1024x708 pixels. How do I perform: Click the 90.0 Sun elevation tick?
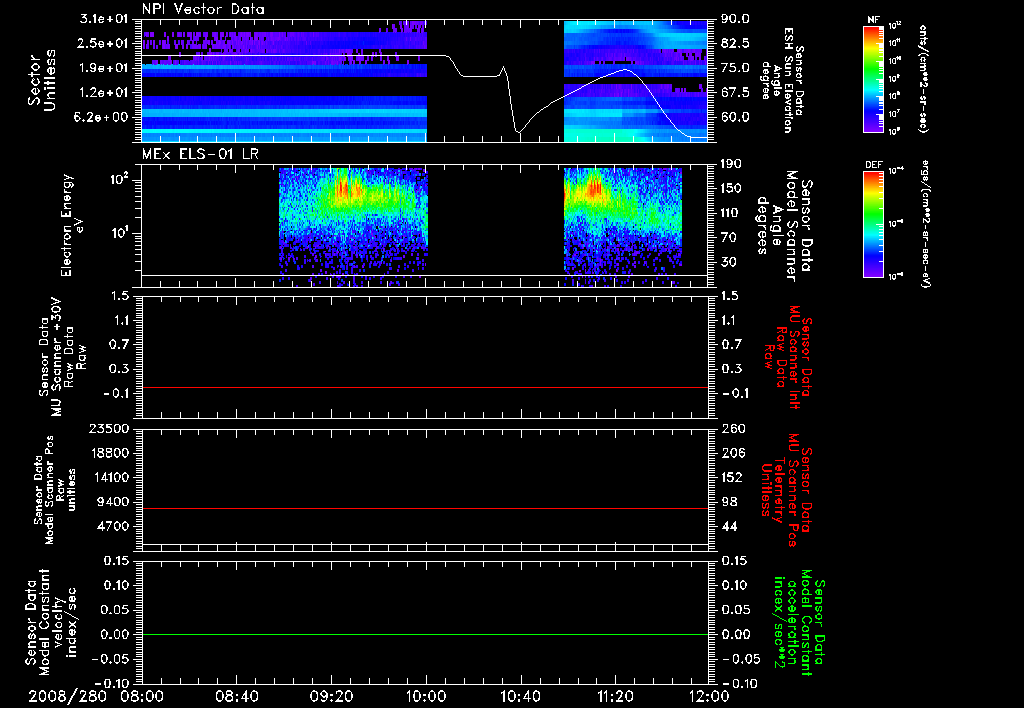pyautogui.click(x=735, y=19)
